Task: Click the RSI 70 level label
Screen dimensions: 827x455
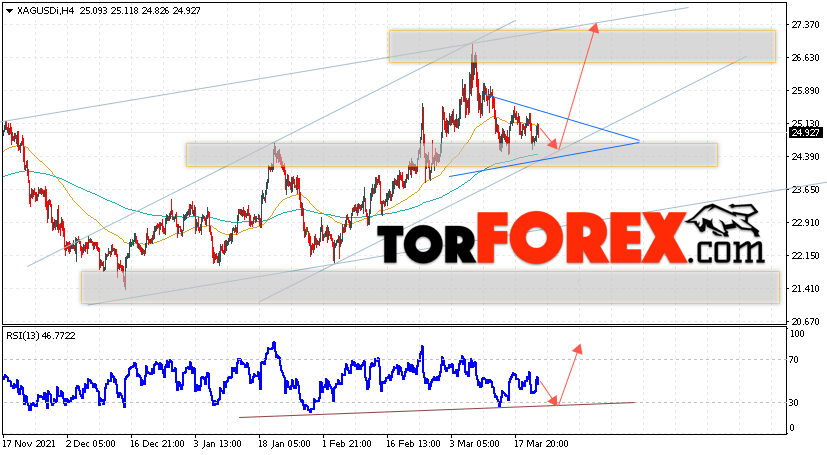Action: tap(793, 360)
